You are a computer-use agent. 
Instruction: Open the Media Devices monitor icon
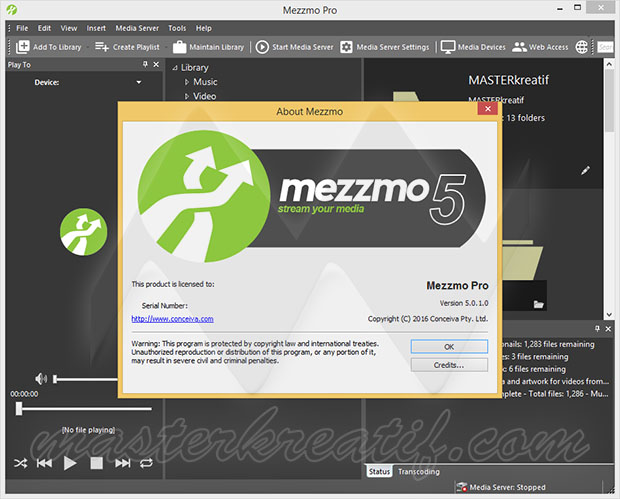coord(448,47)
